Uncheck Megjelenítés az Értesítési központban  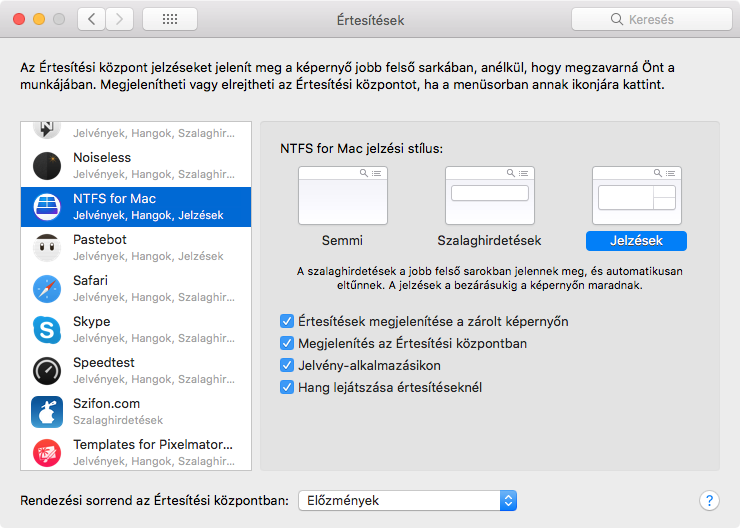coord(287,343)
